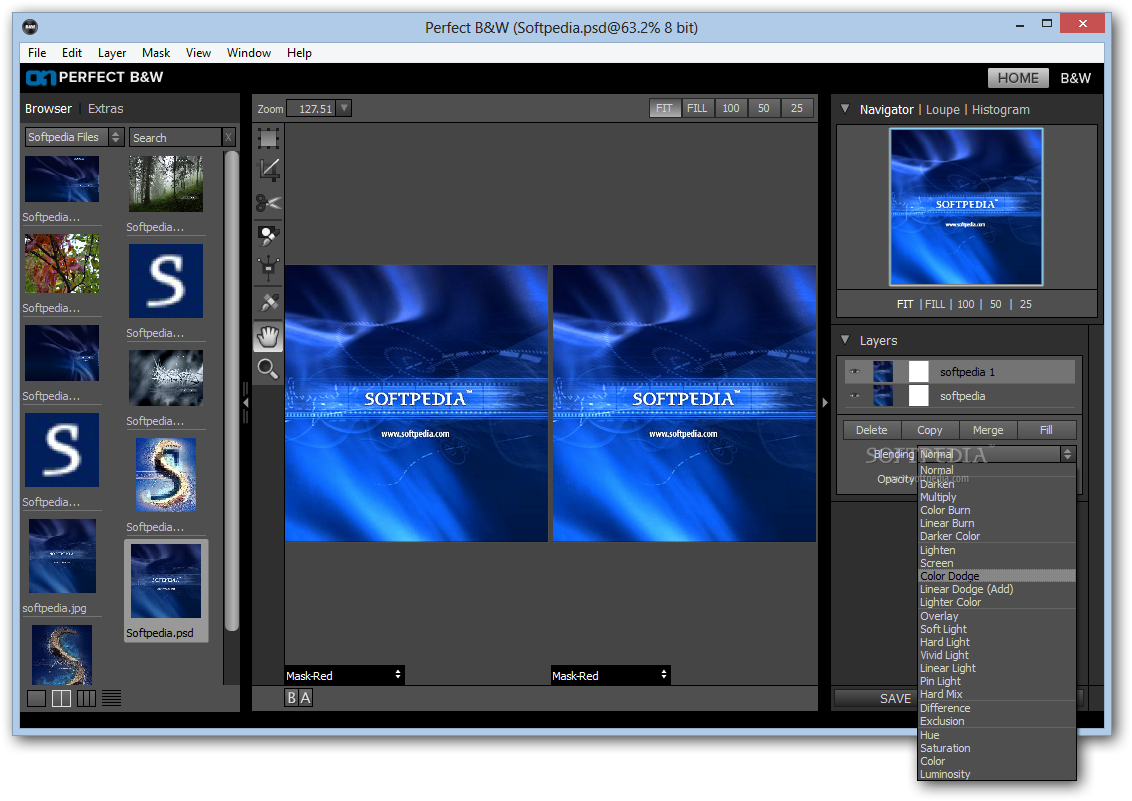
Task: Open the Softpedia Files source dropdown
Action: coord(74,137)
